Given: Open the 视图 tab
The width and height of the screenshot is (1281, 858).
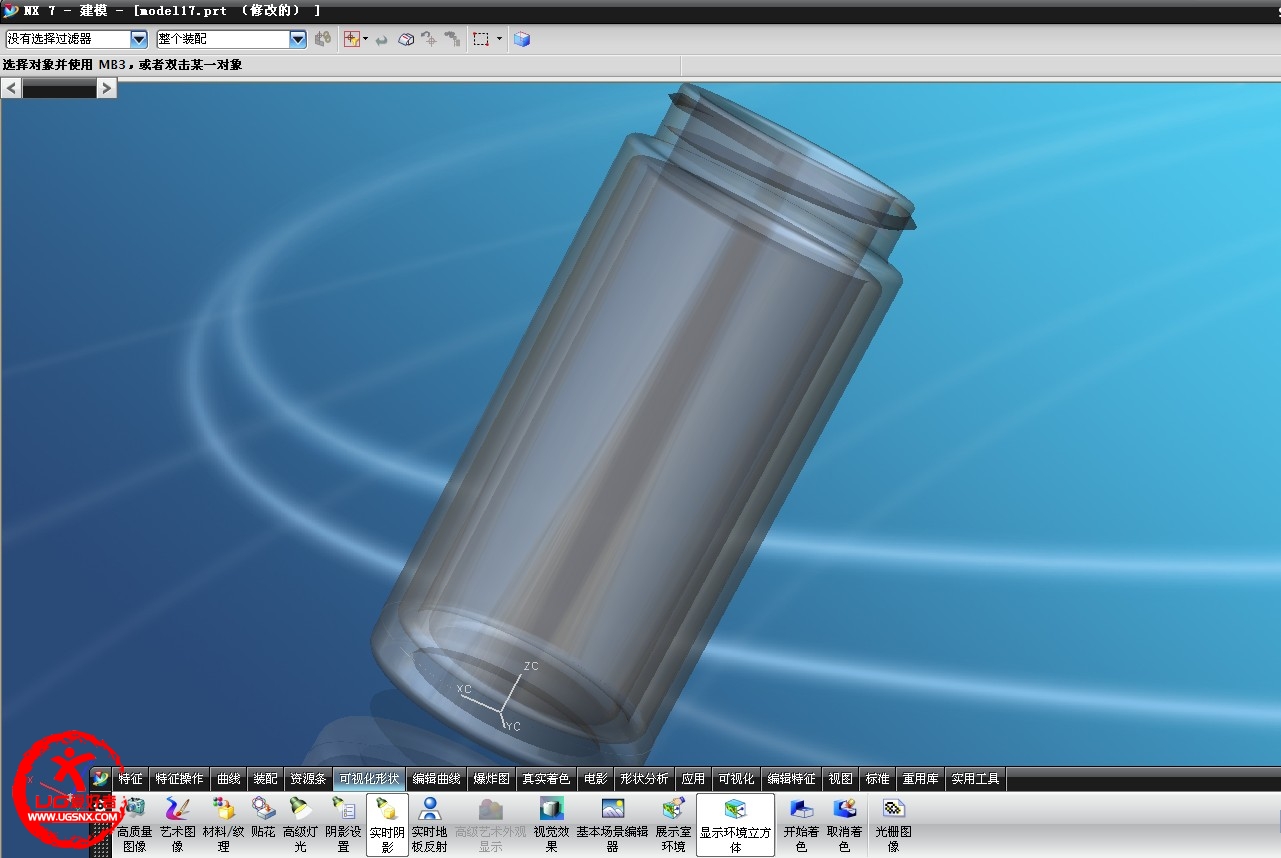Looking at the screenshot, I should tap(840, 778).
